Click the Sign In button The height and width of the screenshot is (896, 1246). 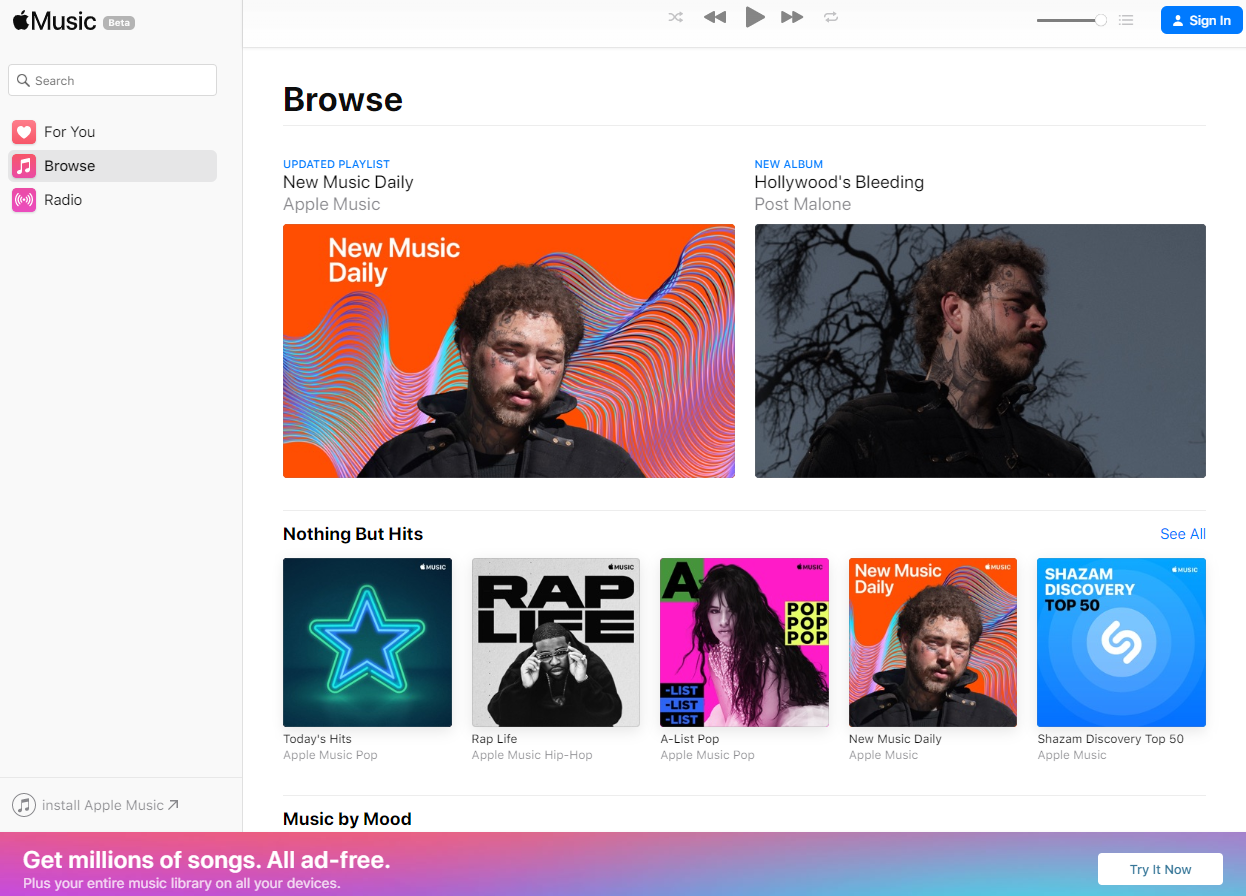click(1201, 20)
